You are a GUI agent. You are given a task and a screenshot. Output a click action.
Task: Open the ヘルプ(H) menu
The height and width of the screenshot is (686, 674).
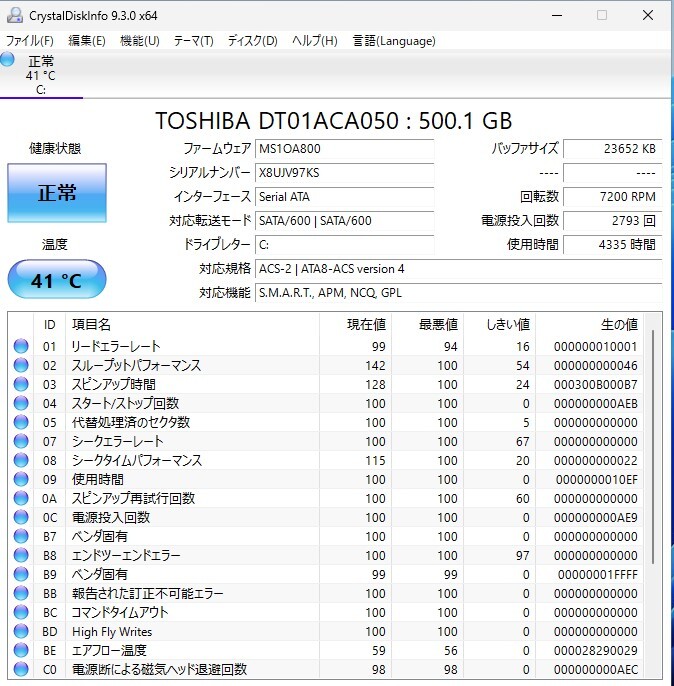pyautogui.click(x=314, y=41)
